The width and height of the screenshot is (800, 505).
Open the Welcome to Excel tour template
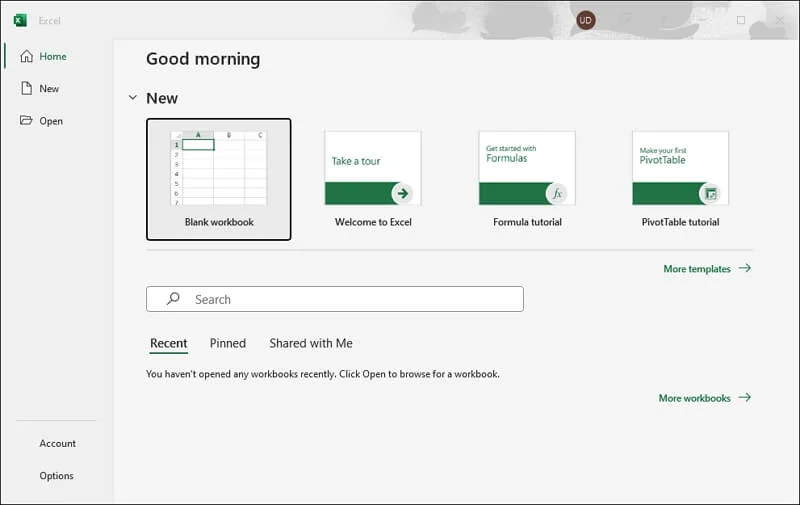373,179
